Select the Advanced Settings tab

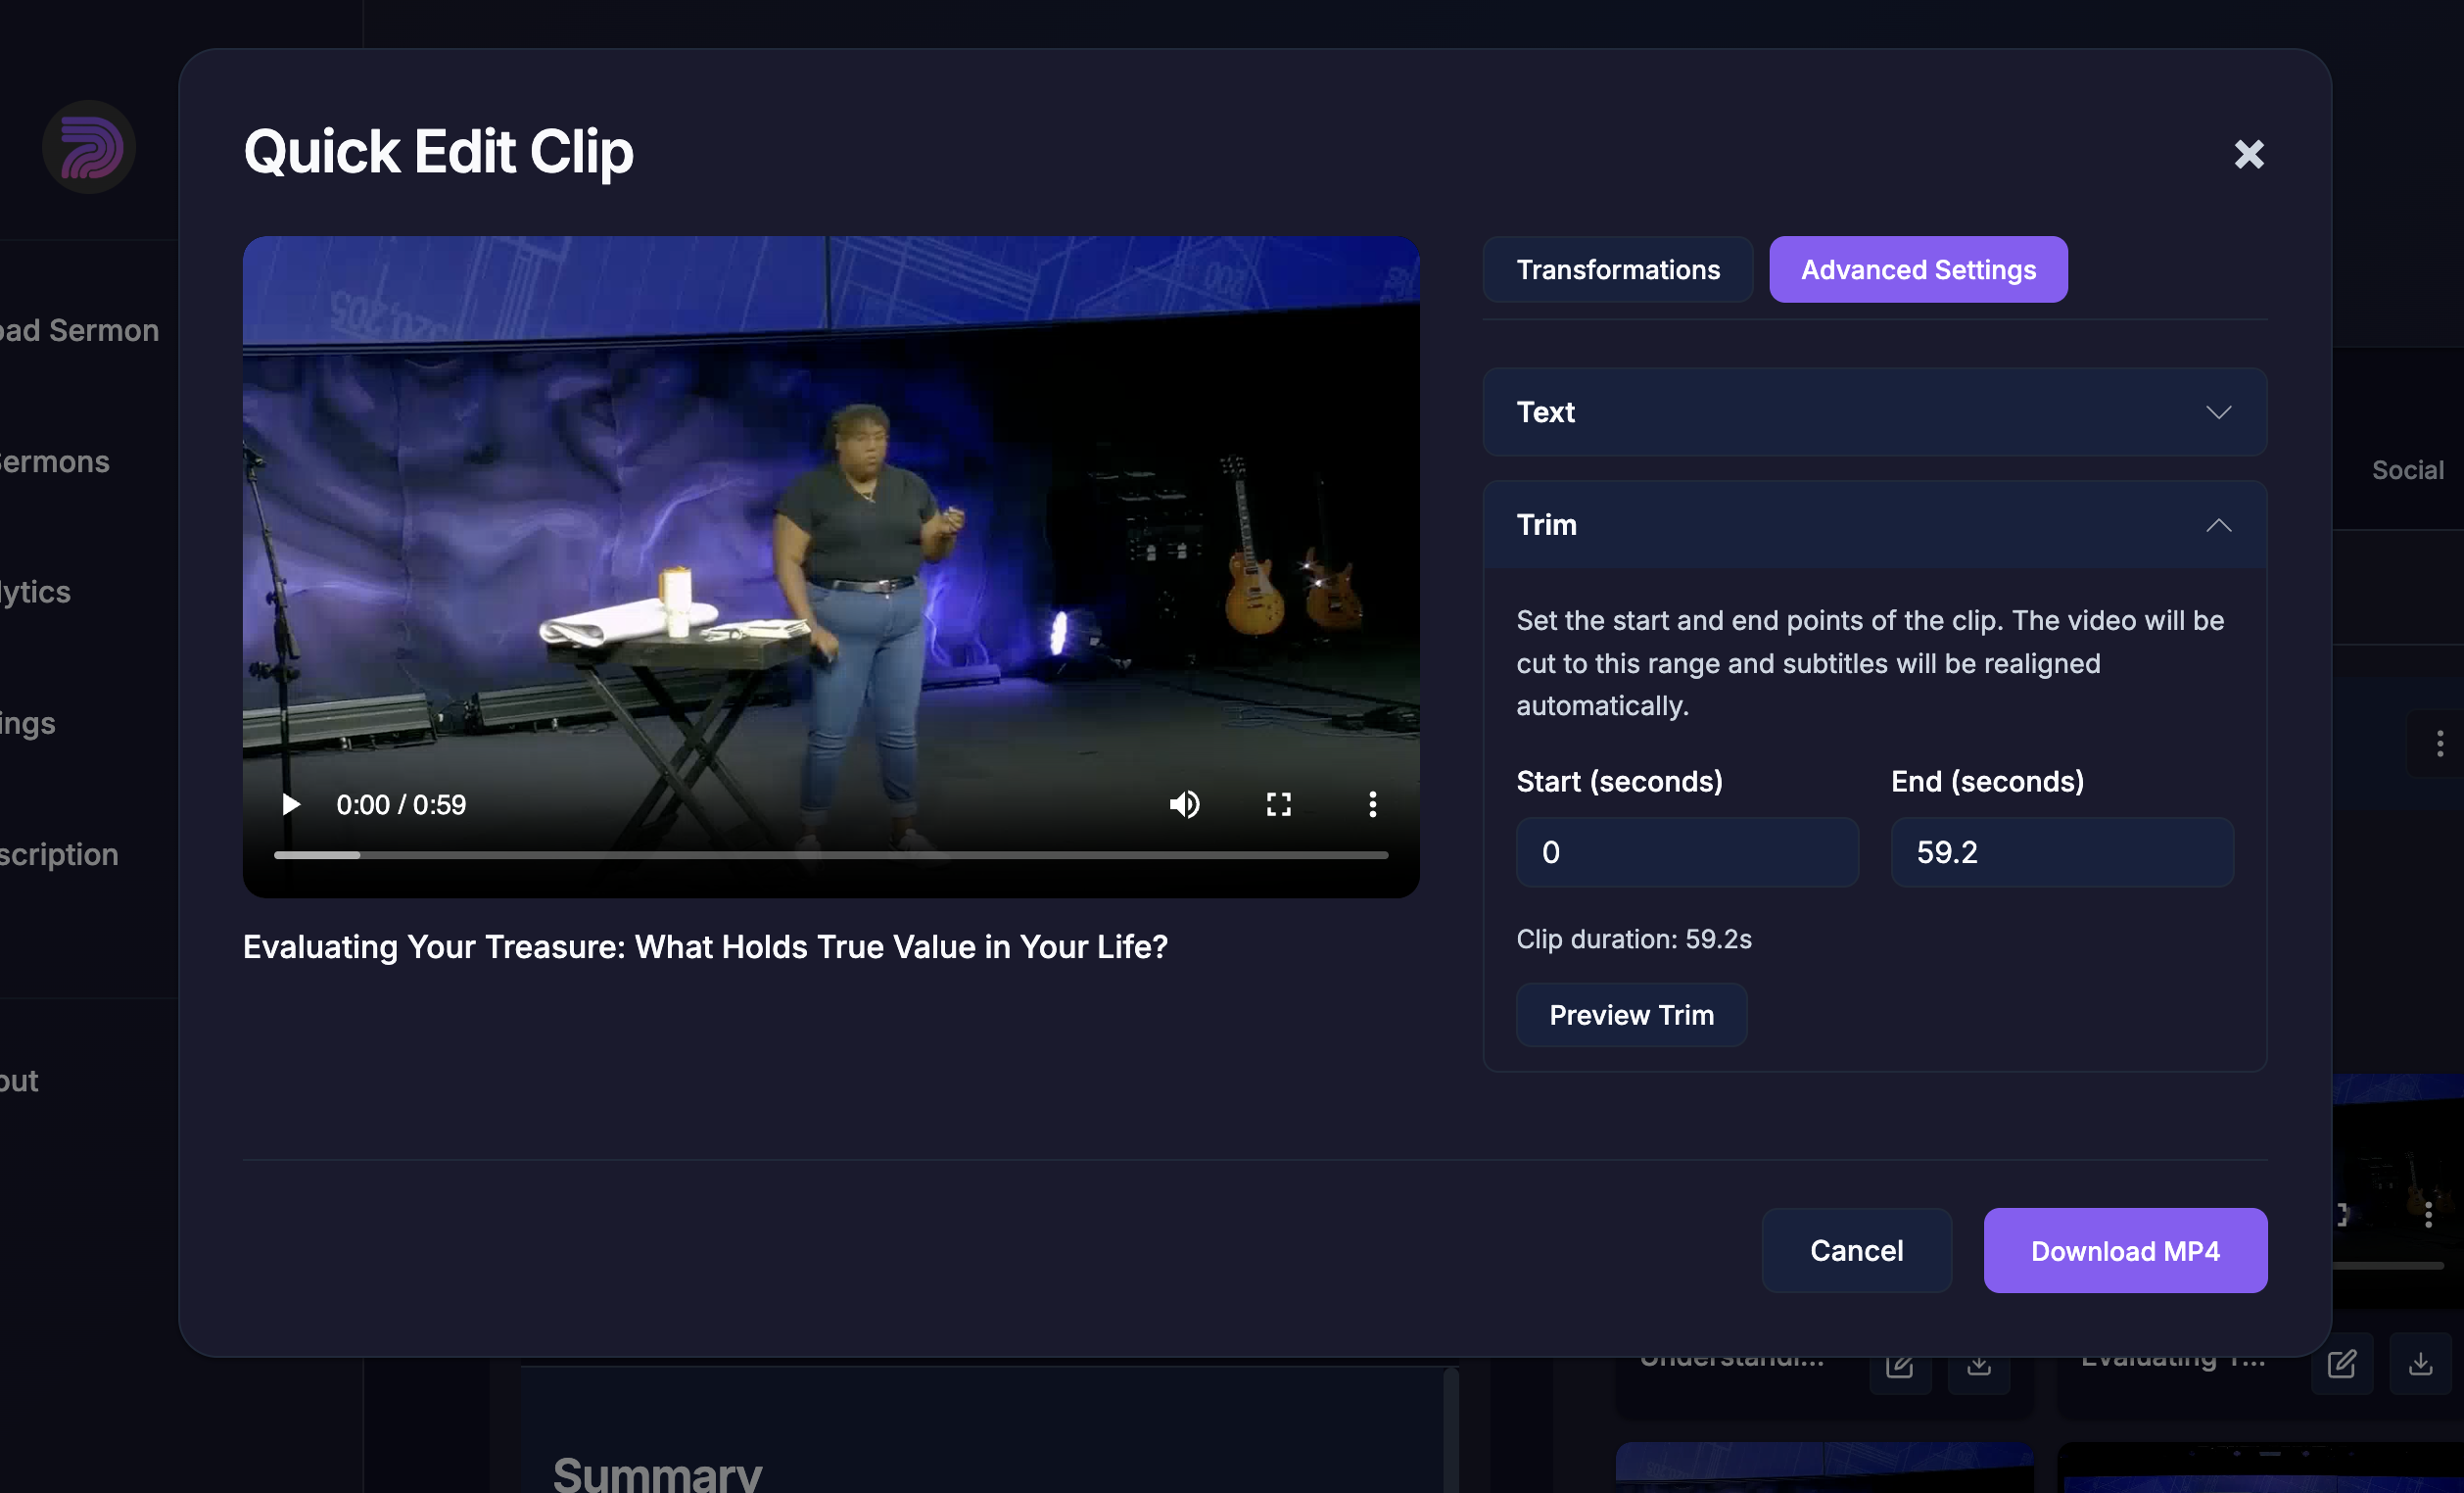coord(1917,270)
